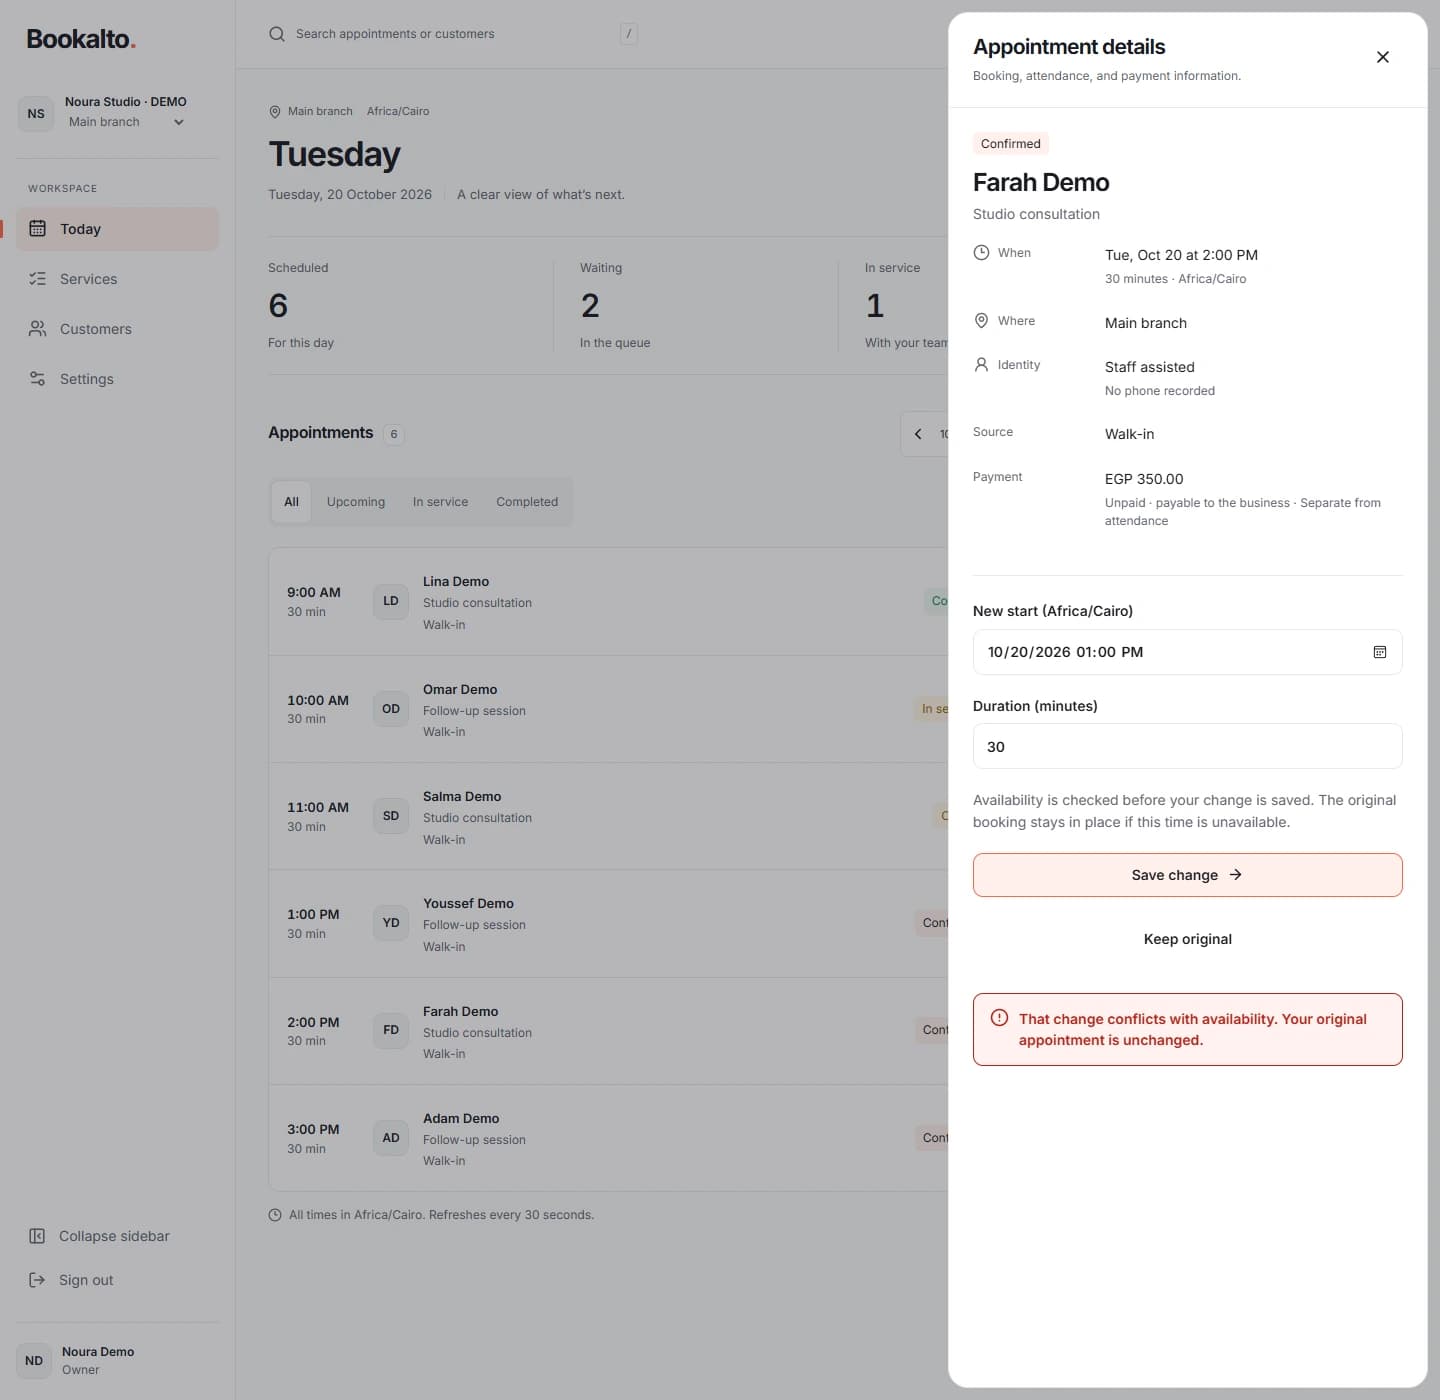1440x1400 pixels.
Task: Focus the search appointments or customers box
Action: (x=452, y=34)
